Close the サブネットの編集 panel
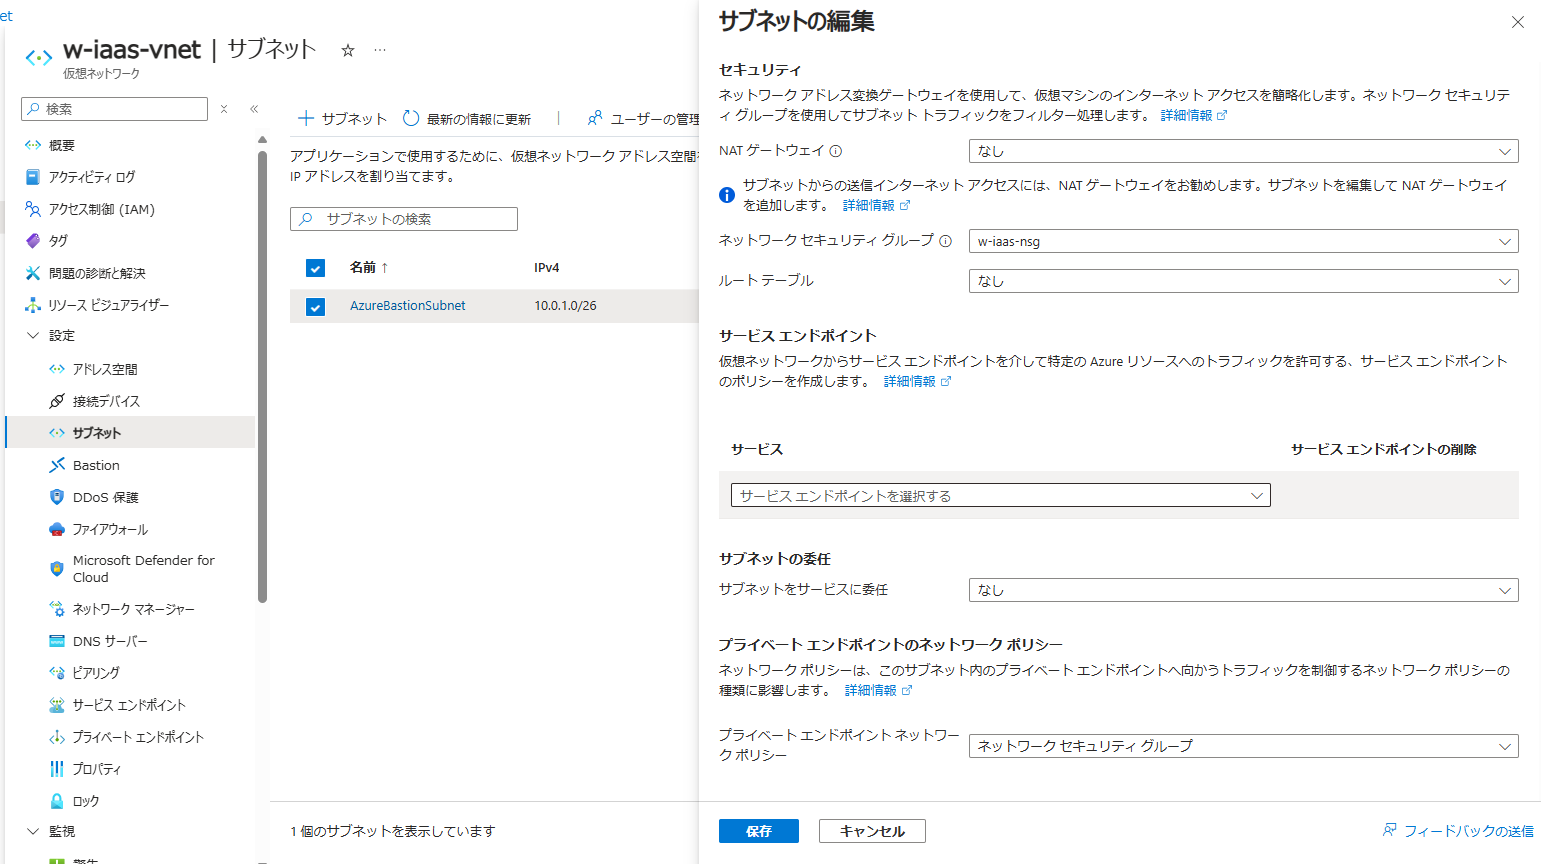The image size is (1541, 864). coord(1517,22)
